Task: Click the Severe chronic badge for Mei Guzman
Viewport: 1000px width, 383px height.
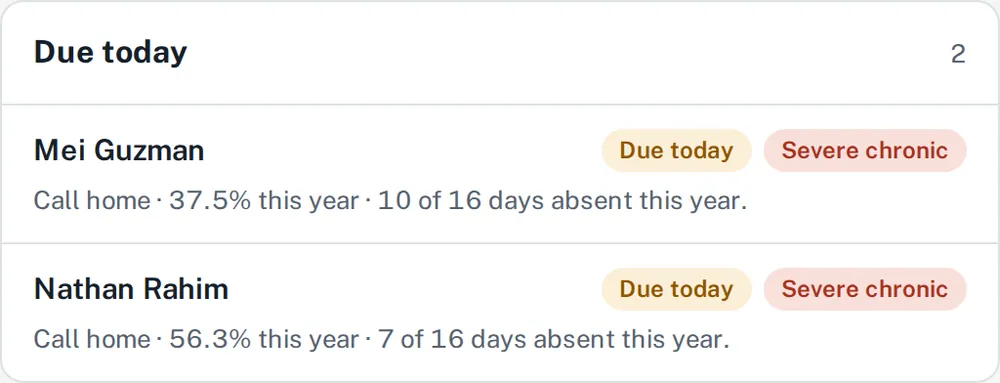Action: 865,151
